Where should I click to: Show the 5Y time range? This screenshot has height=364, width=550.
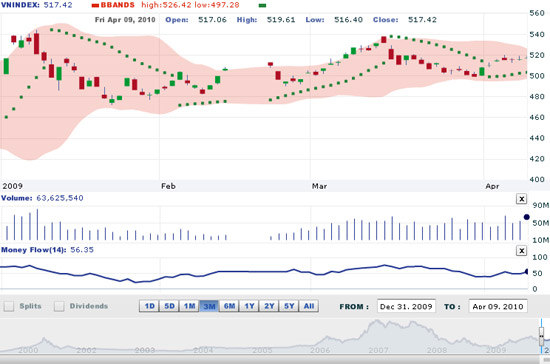(289, 306)
